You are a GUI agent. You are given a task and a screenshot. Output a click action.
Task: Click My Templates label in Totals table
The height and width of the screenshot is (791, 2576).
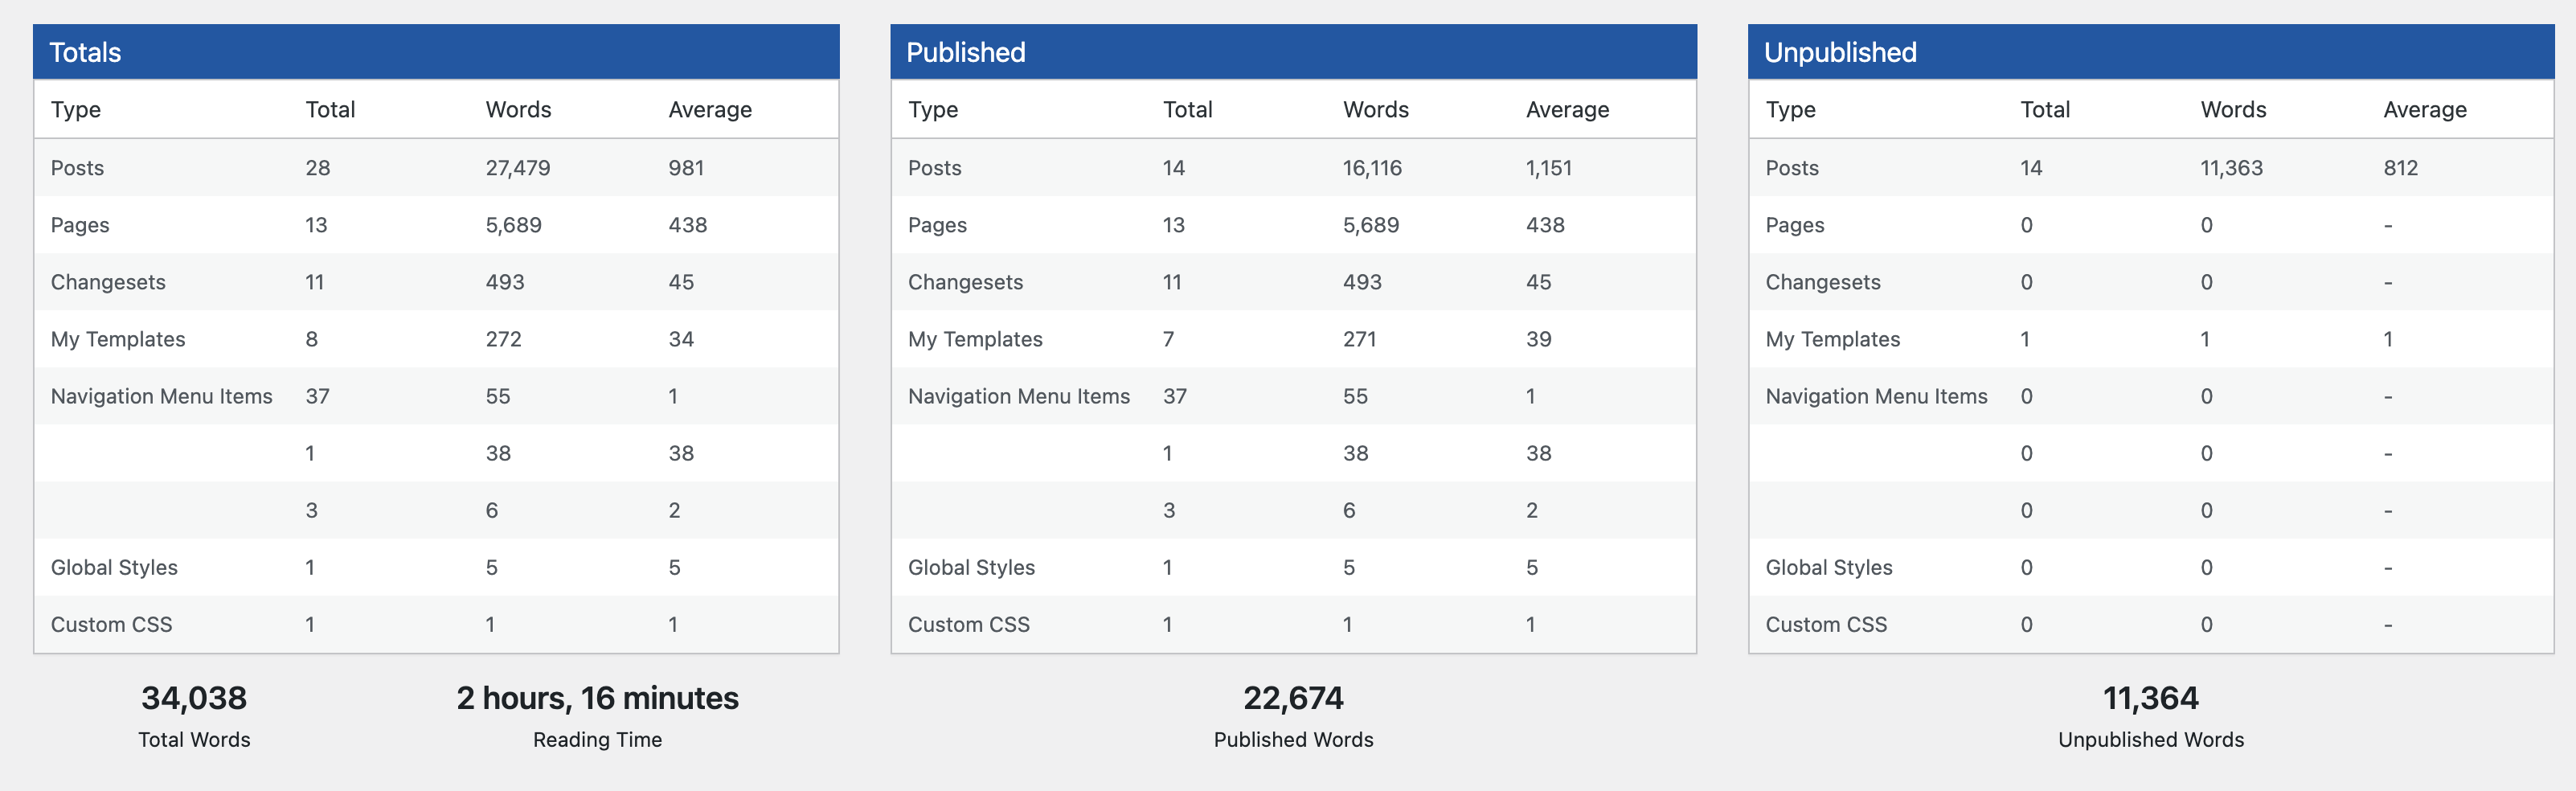(118, 339)
